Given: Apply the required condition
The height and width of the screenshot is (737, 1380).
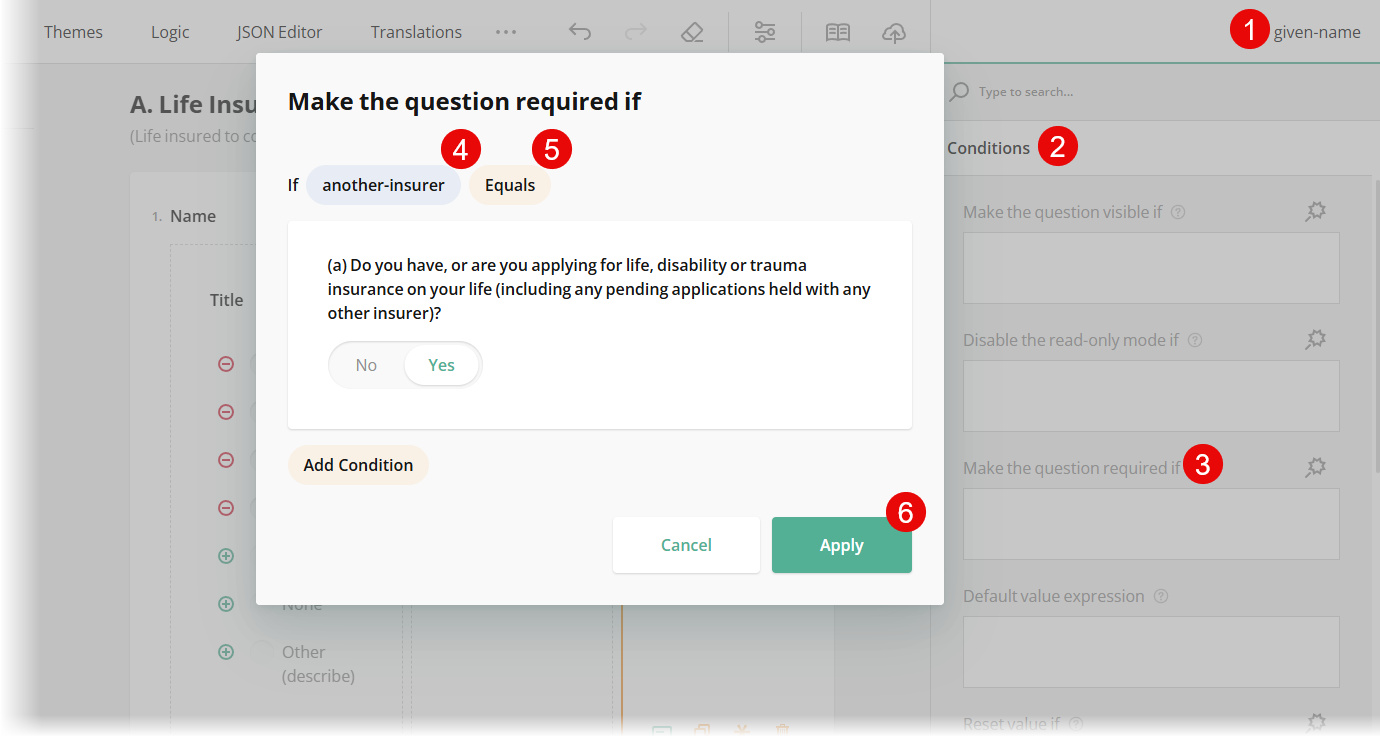Looking at the screenshot, I should 841,545.
